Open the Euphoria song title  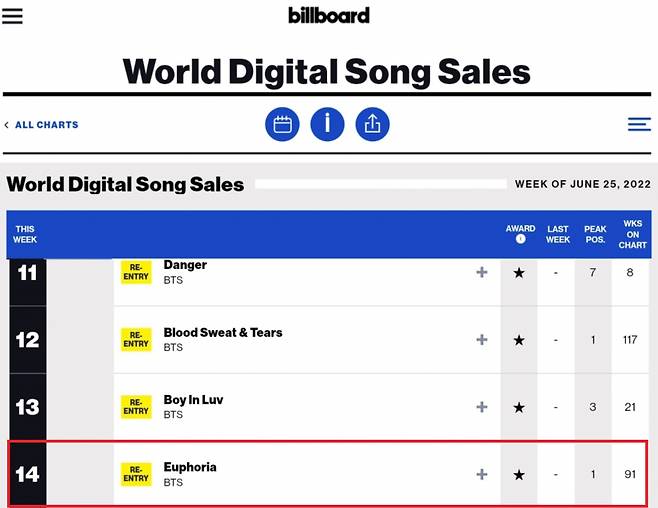[x=190, y=467]
